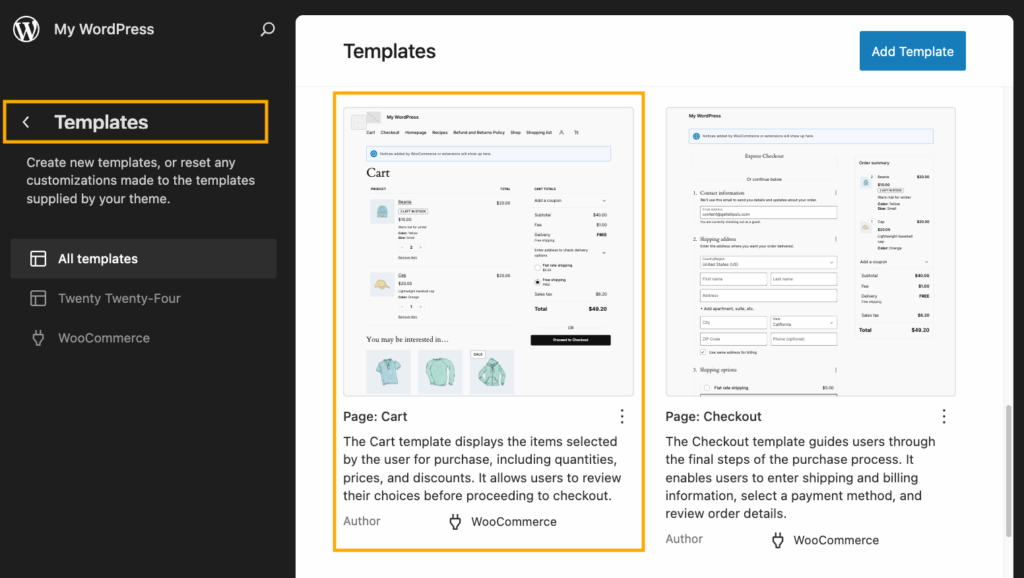This screenshot has width=1024, height=578.
Task: Click the My WordPress site title
Action: click(x=104, y=29)
